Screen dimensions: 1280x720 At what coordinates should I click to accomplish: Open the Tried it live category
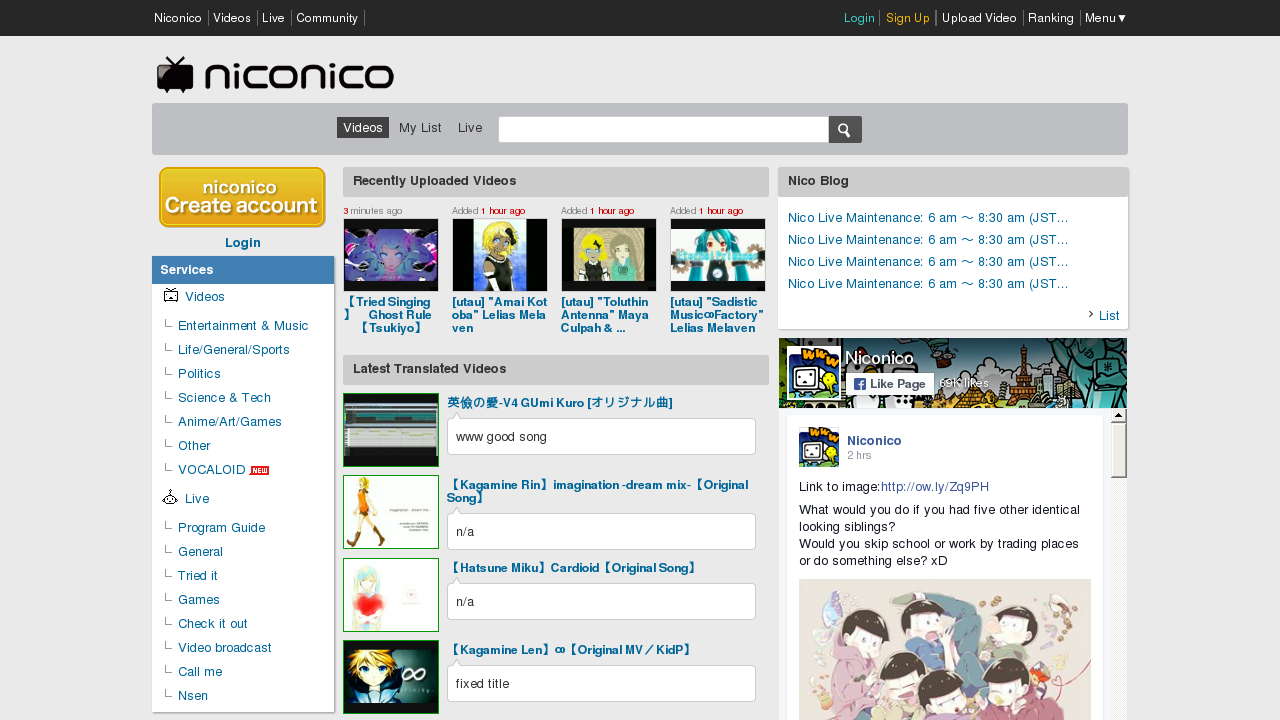198,576
